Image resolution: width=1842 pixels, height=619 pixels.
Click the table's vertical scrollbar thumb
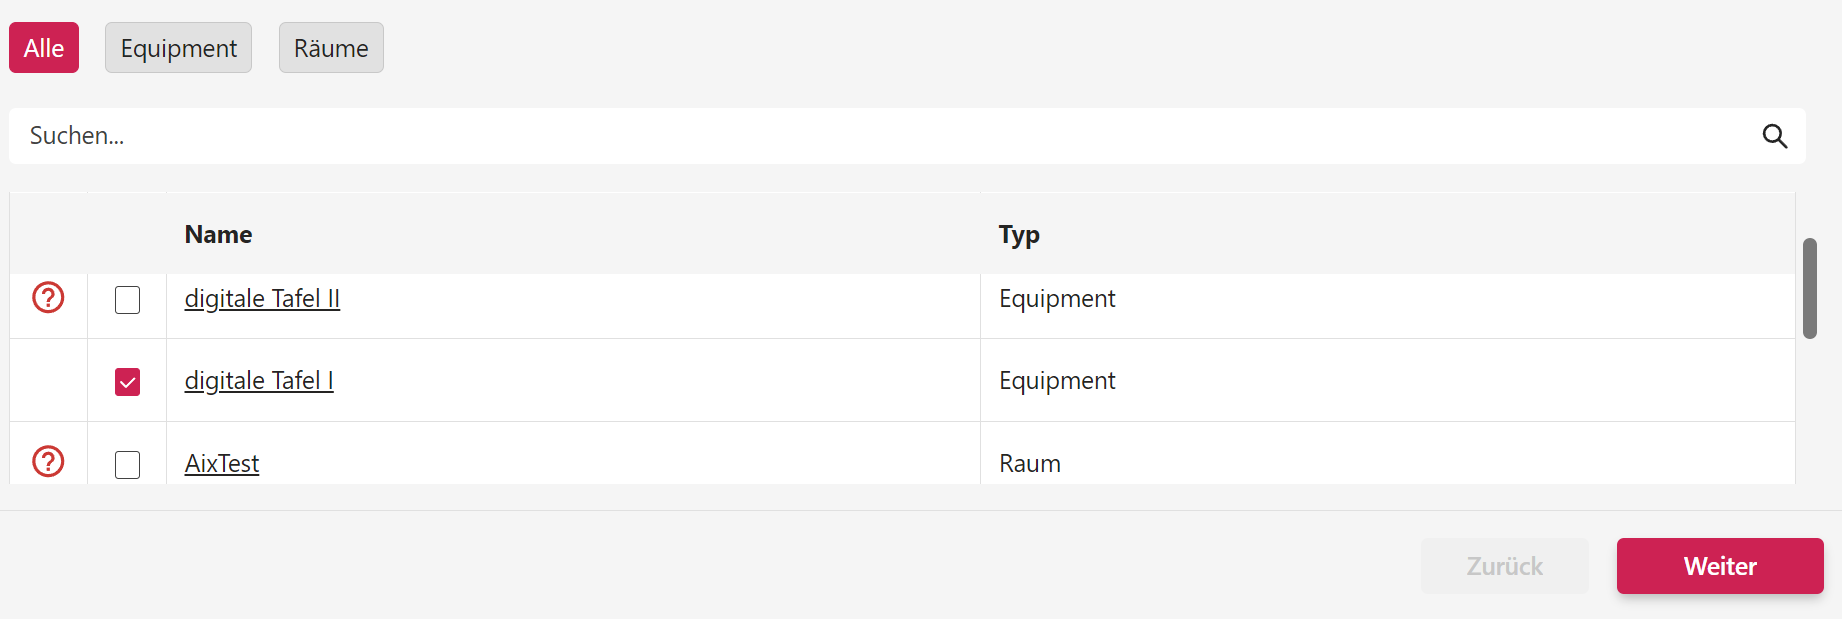coord(1809,288)
